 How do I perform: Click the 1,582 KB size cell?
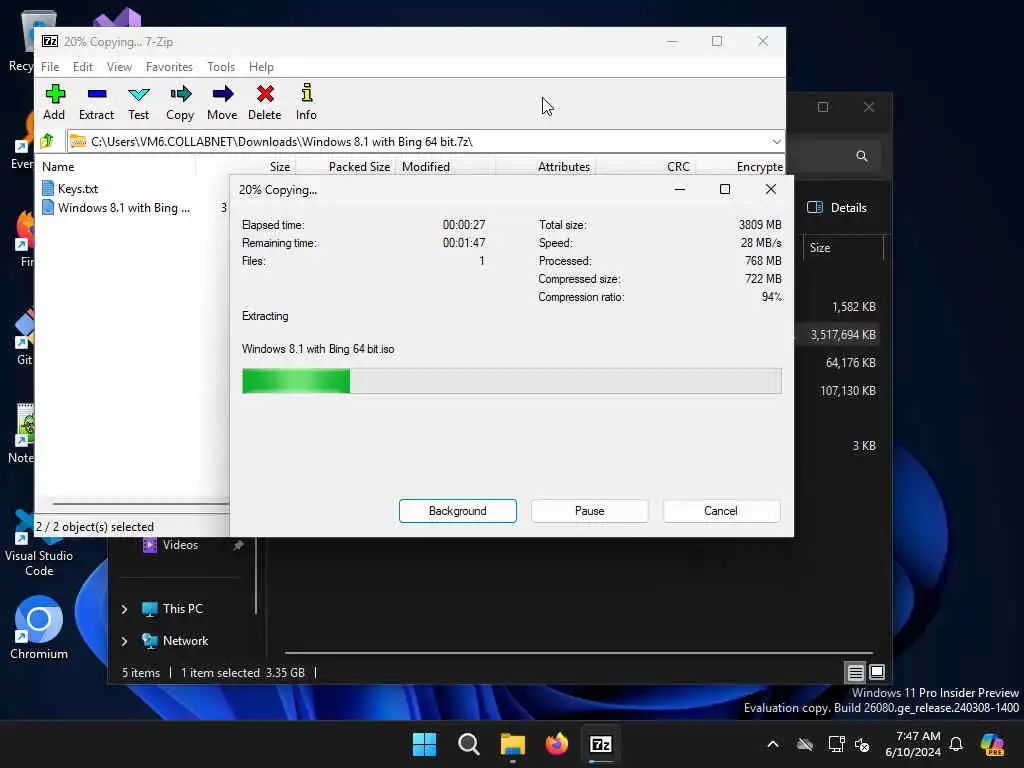pyautogui.click(x=854, y=306)
